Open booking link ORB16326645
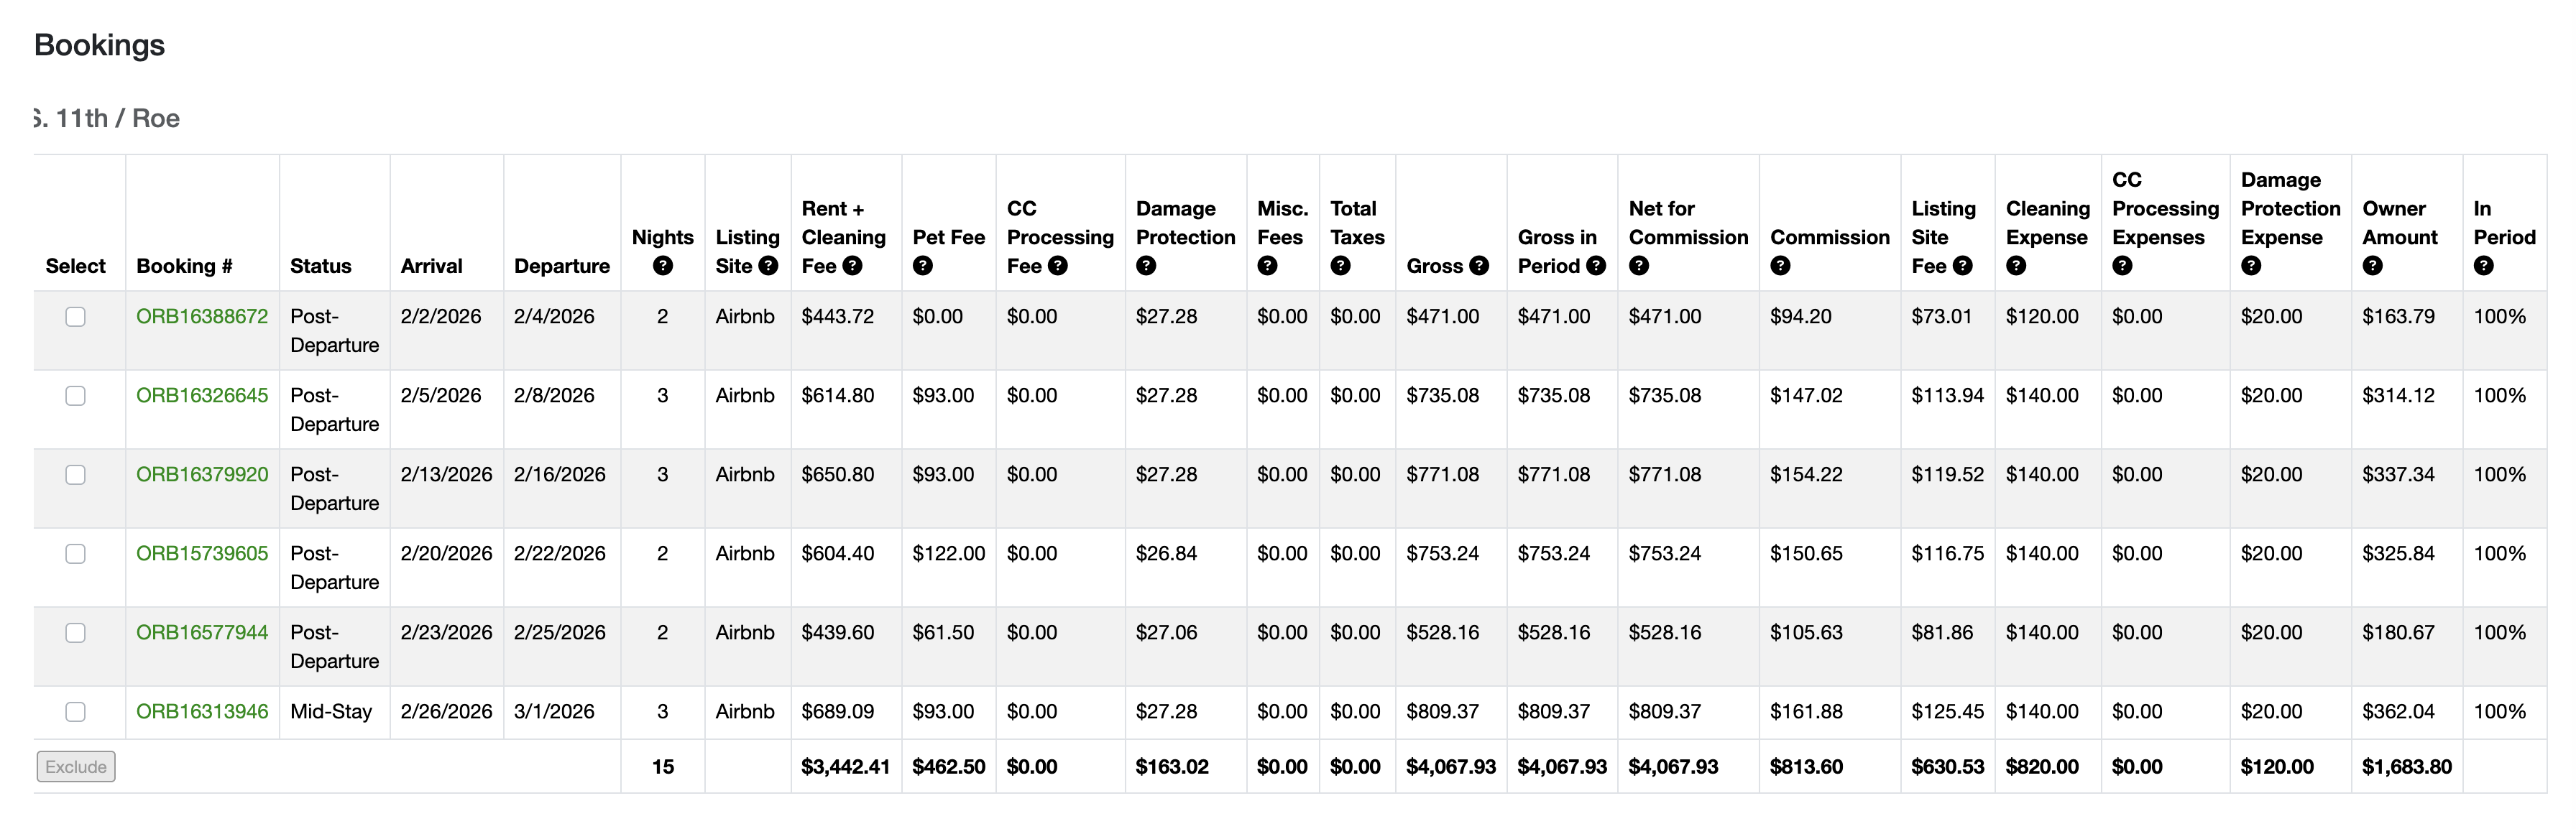The height and width of the screenshot is (829, 2576). (202, 396)
